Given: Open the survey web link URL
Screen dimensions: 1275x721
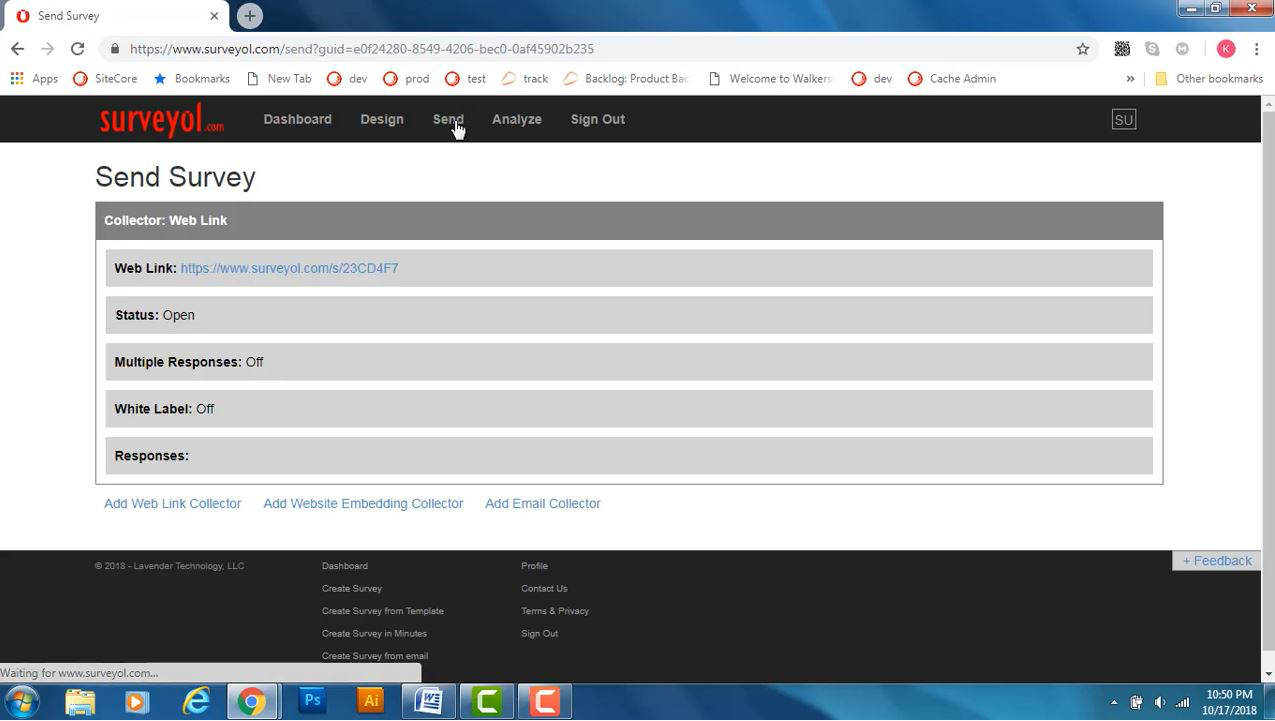Looking at the screenshot, I should coord(289,268).
